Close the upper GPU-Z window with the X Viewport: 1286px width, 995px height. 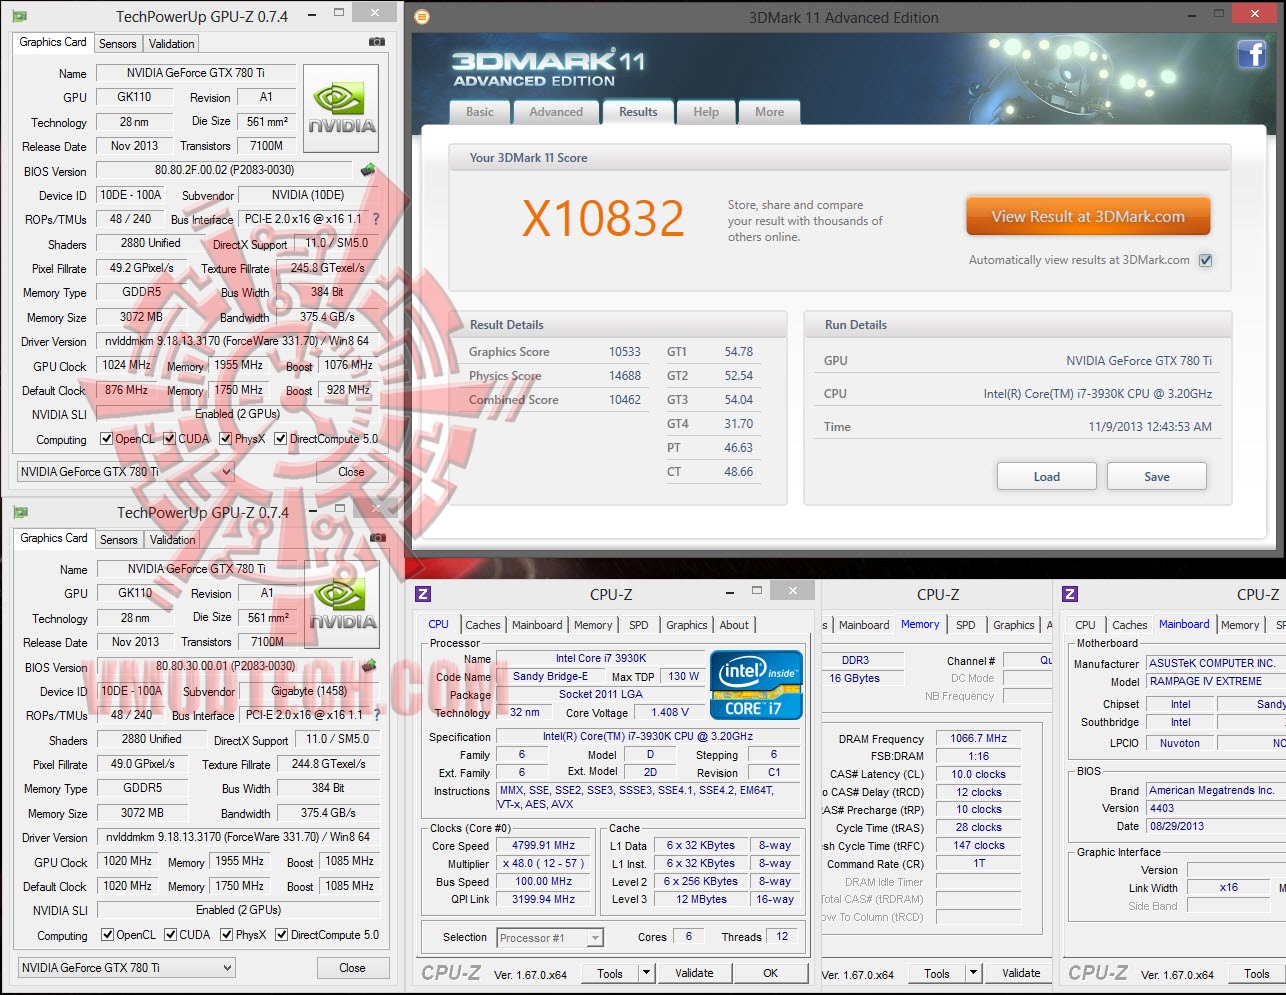click(374, 13)
